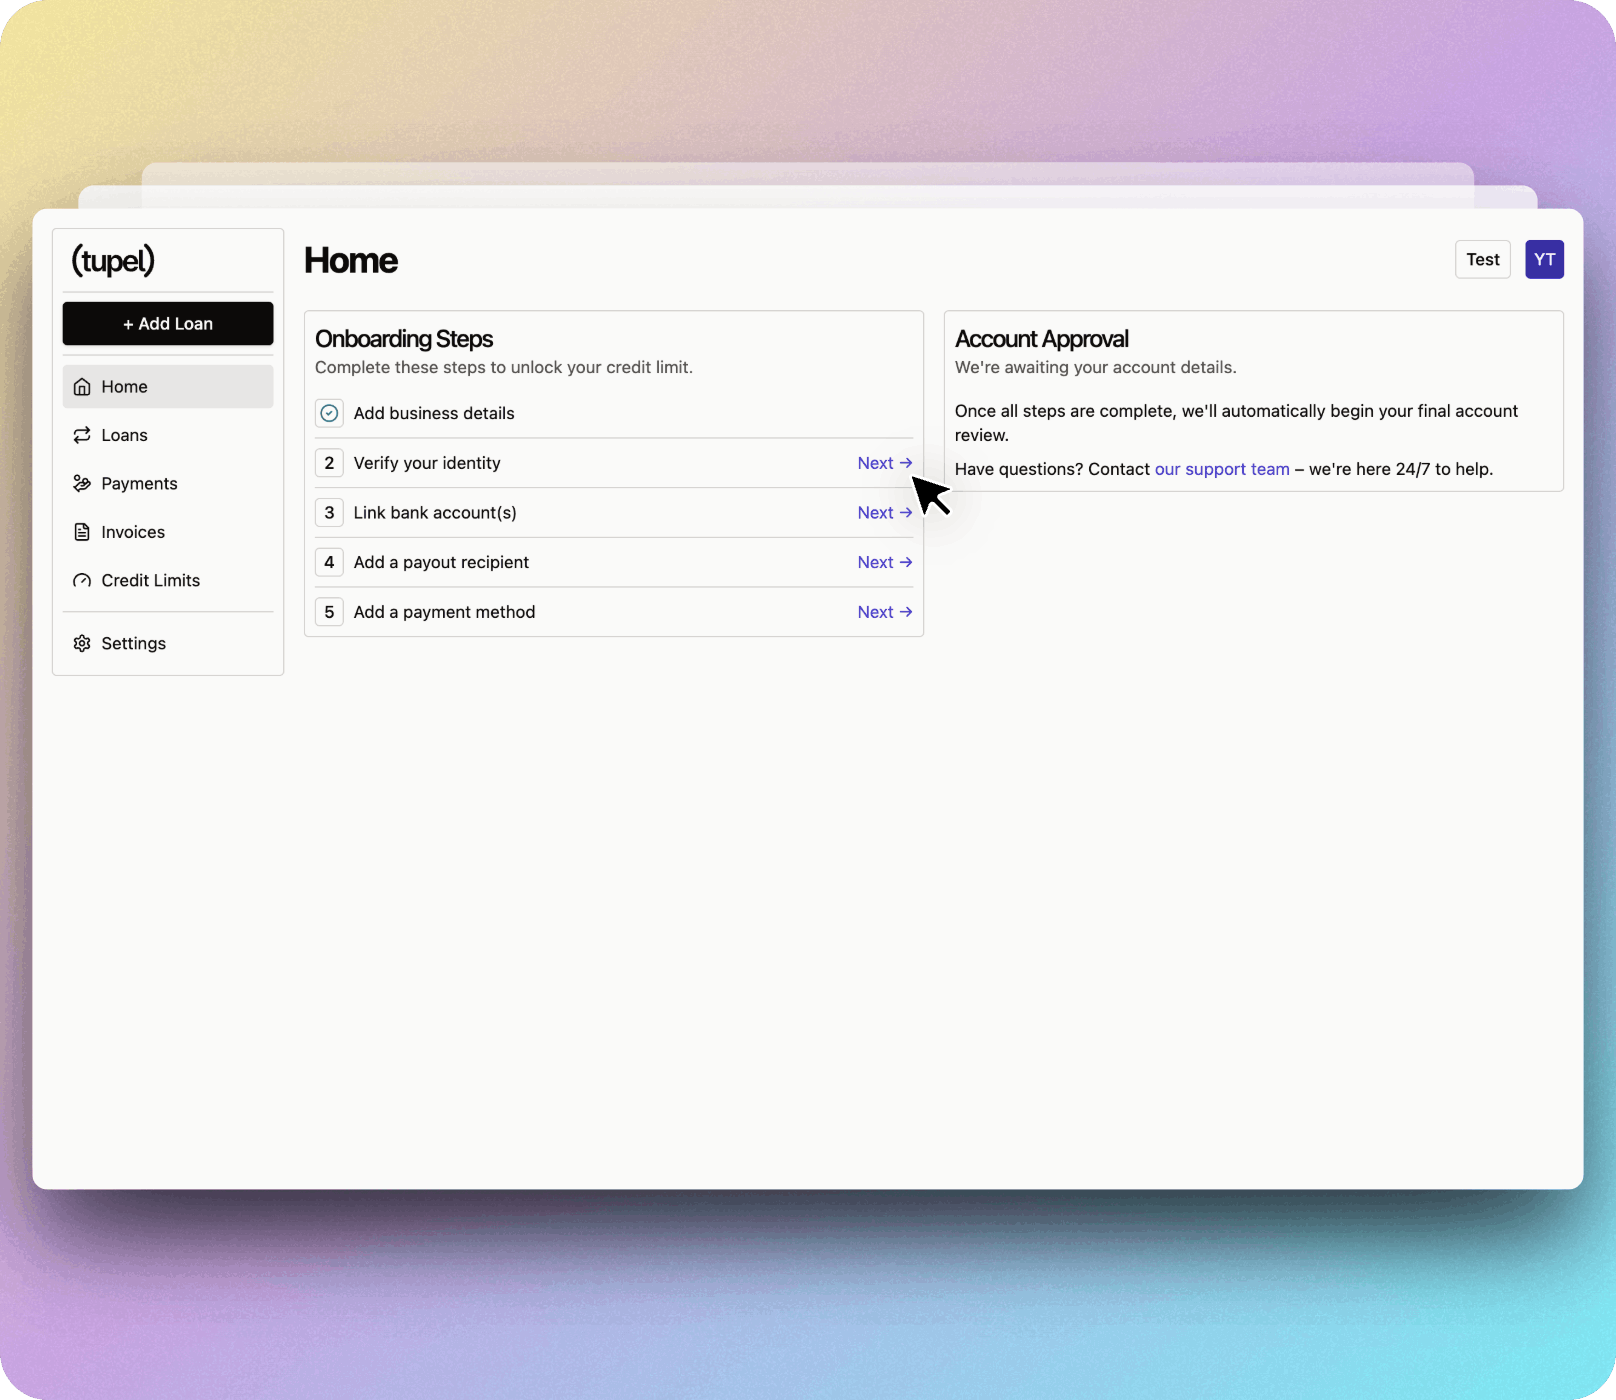
Task: Click the Settings gear icon
Action: (82, 644)
